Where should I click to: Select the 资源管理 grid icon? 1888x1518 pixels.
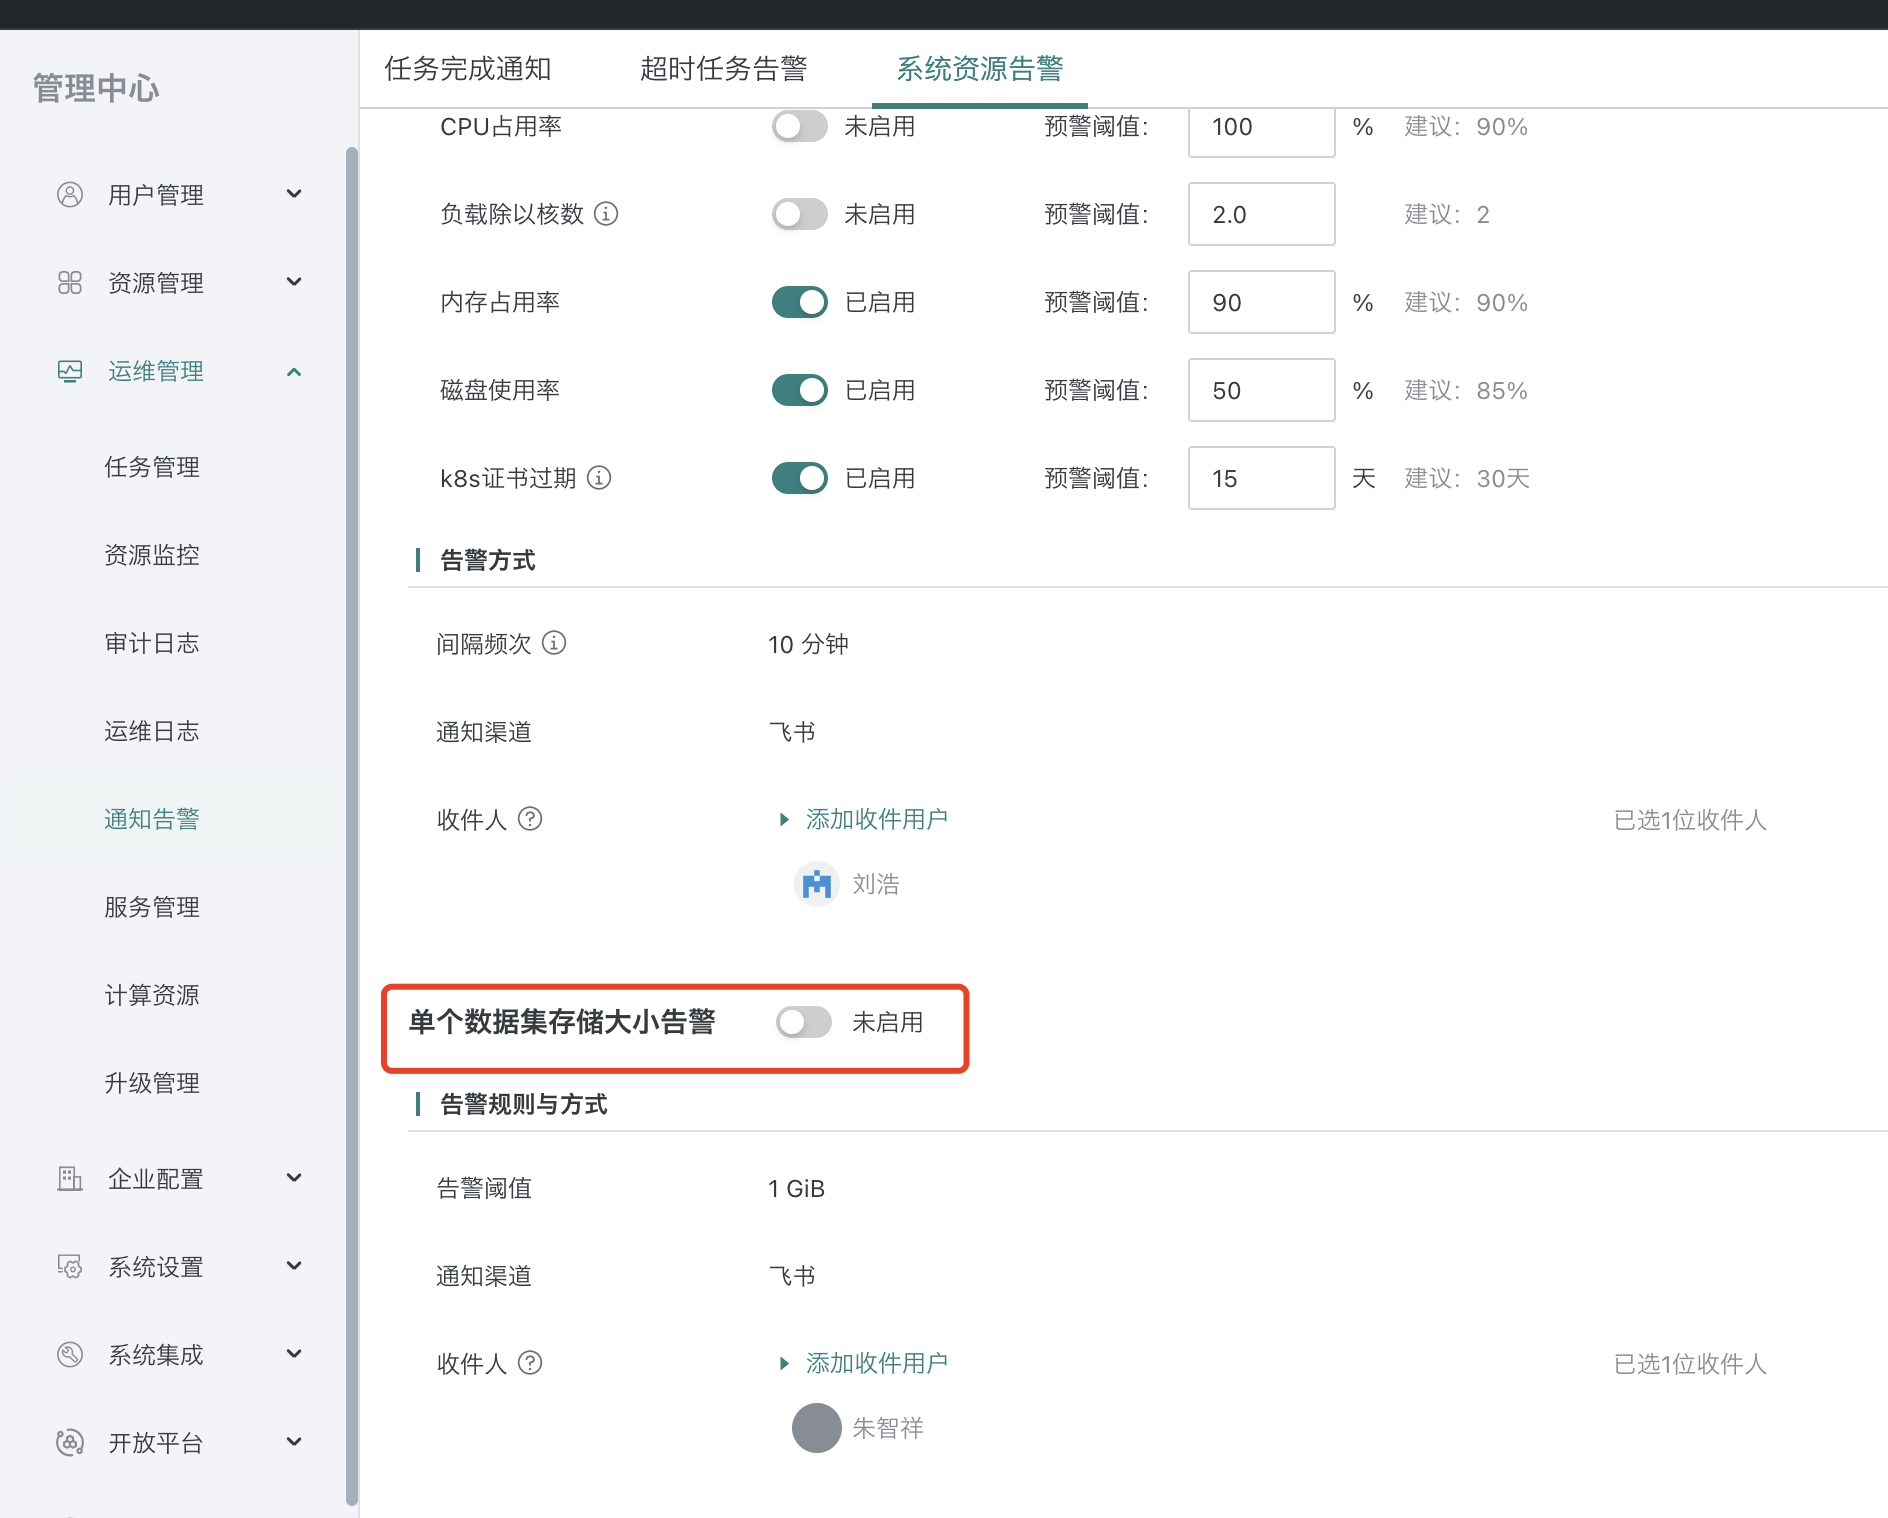(x=68, y=282)
